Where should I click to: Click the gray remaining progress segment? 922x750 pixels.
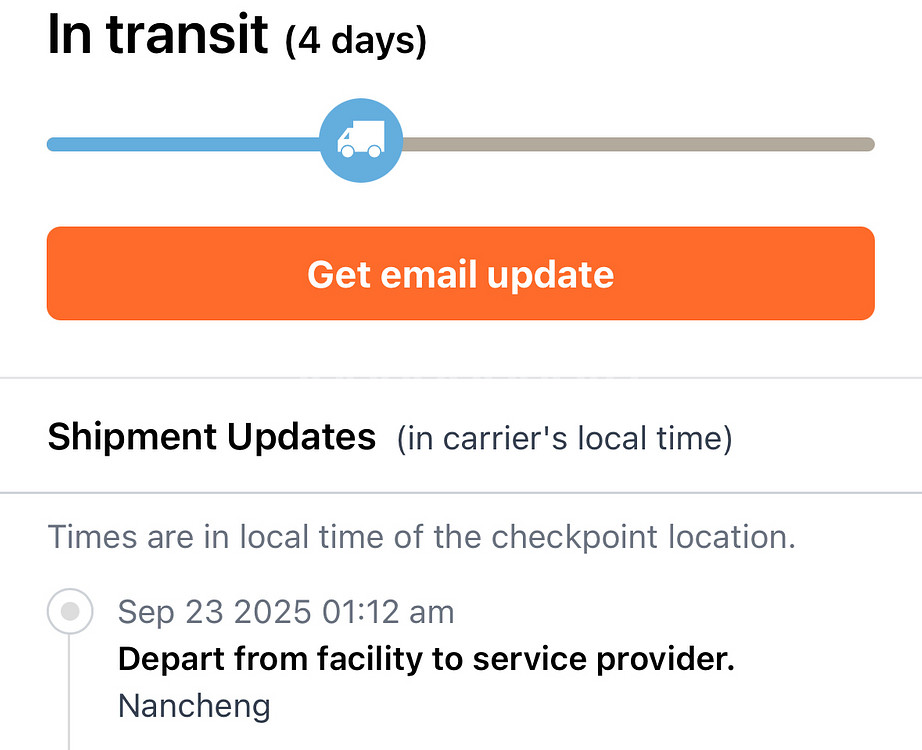pyautogui.click(x=638, y=144)
